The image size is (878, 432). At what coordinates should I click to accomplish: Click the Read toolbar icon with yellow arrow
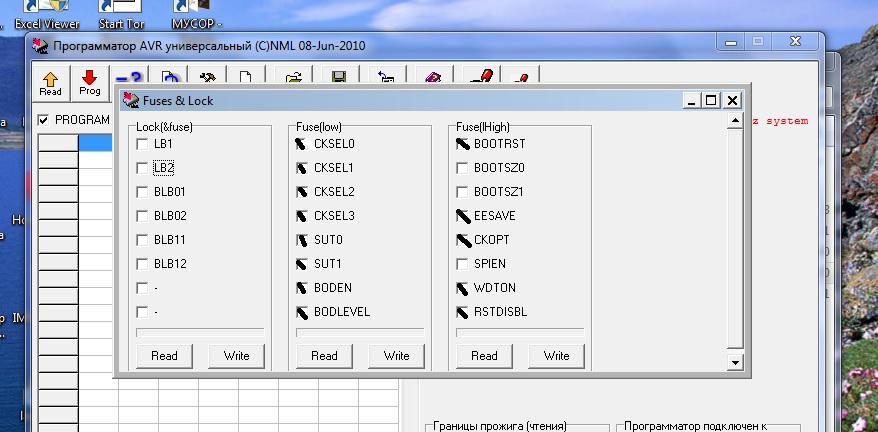point(50,82)
